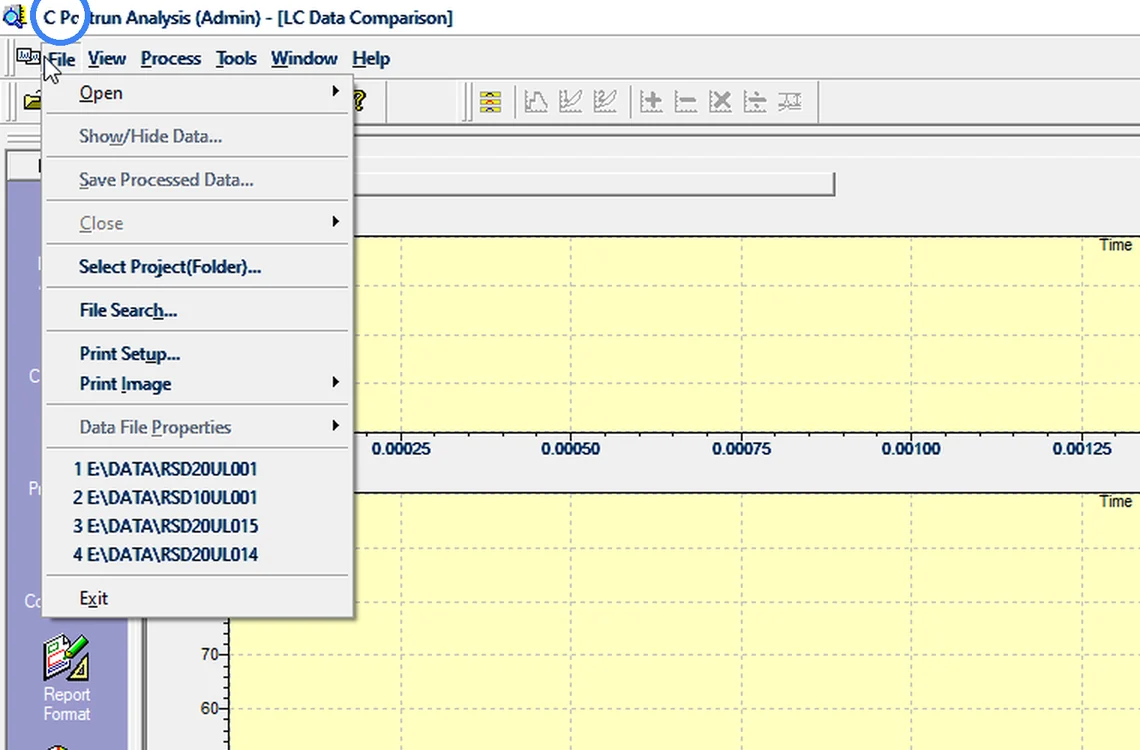Choose Save Processed Data... menu entry
This screenshot has width=1140, height=750.
pyautogui.click(x=198, y=180)
